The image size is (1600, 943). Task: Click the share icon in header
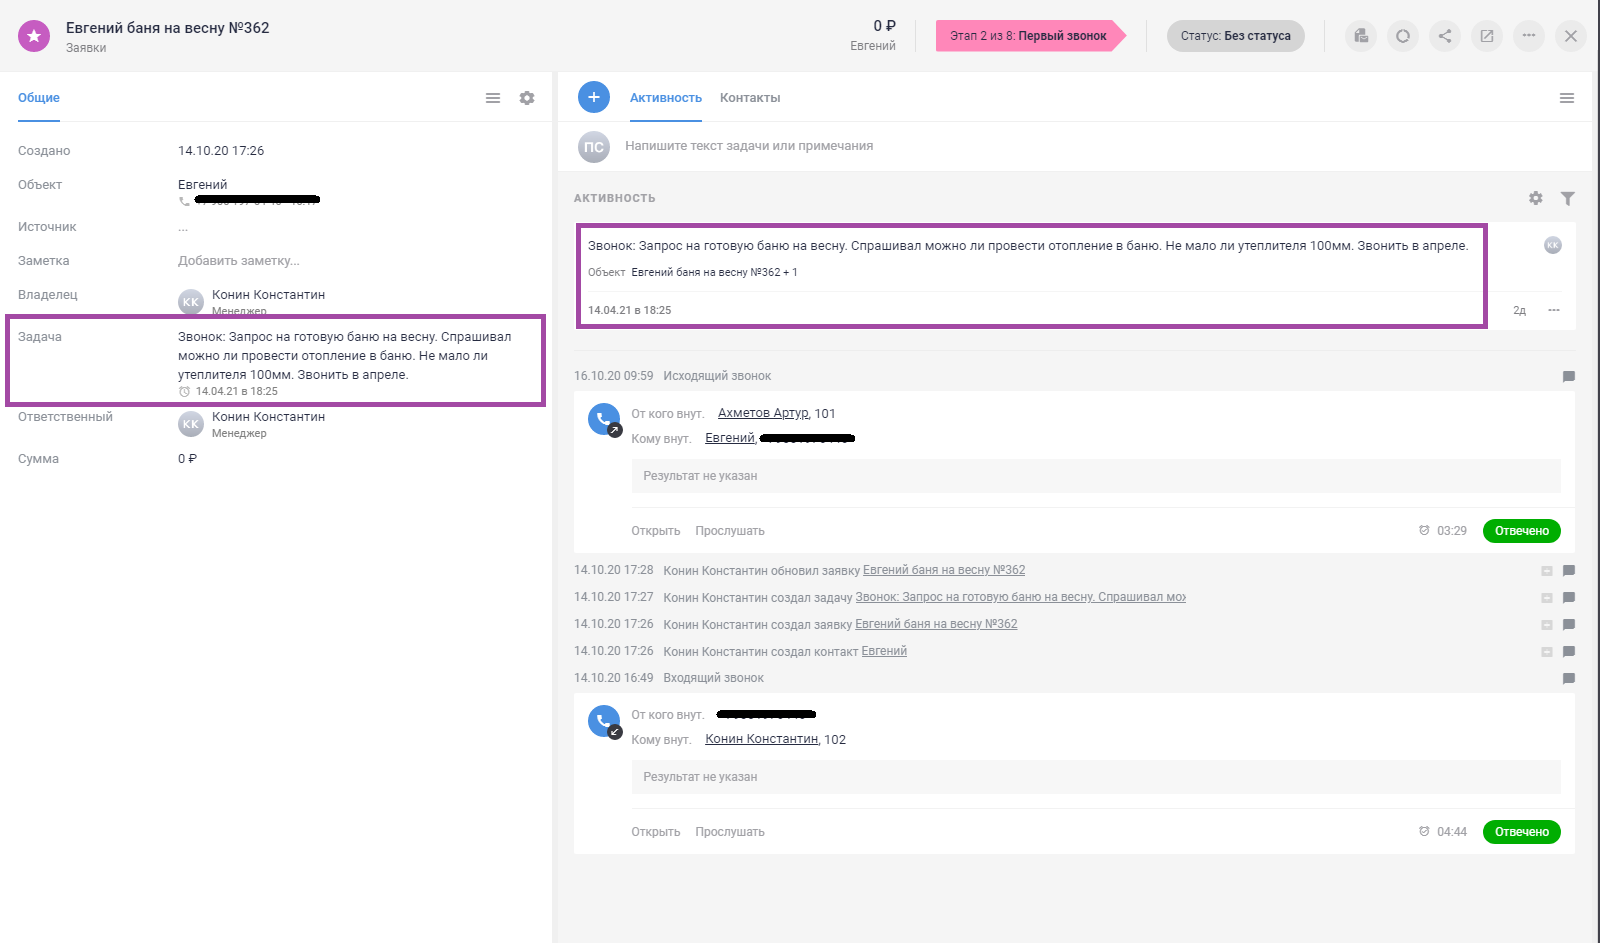click(x=1445, y=36)
